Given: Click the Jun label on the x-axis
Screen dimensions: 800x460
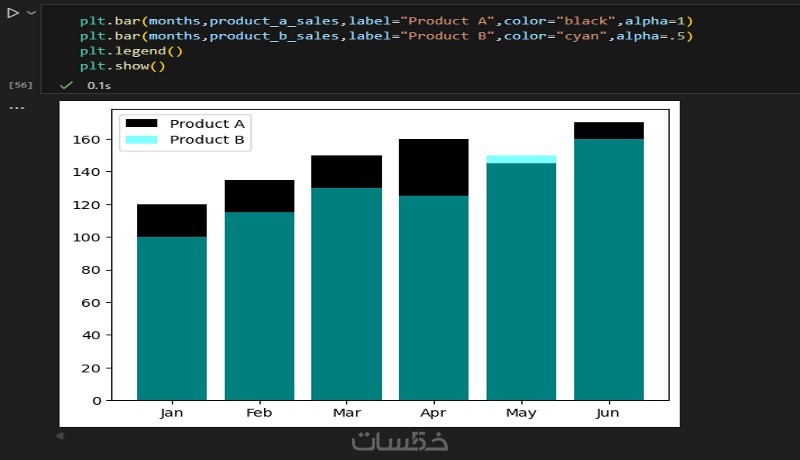Looking at the screenshot, I should (x=608, y=412).
